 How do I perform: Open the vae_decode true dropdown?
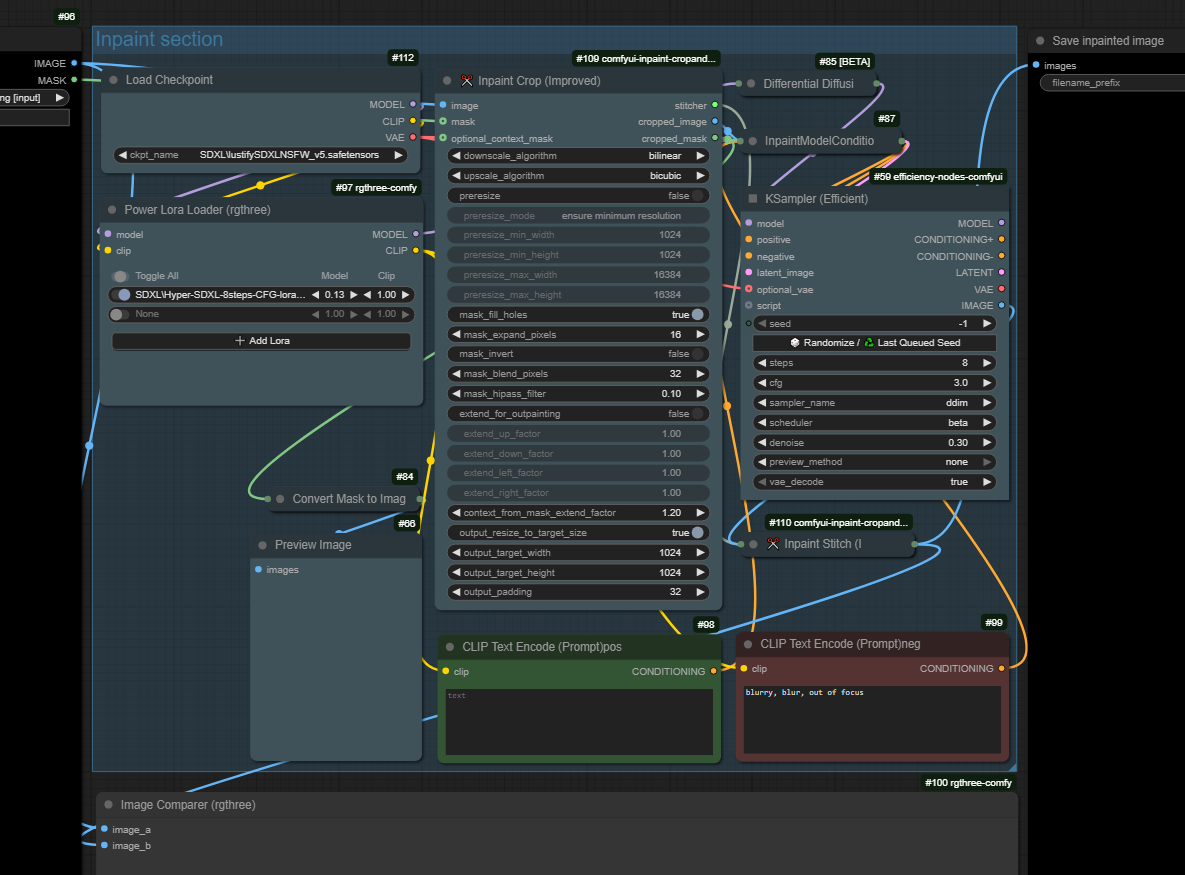click(874, 482)
